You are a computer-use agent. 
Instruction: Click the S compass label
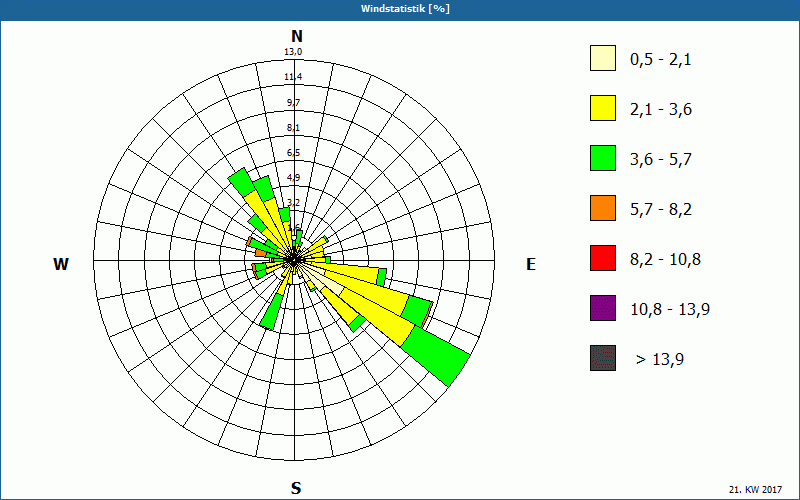[296, 488]
